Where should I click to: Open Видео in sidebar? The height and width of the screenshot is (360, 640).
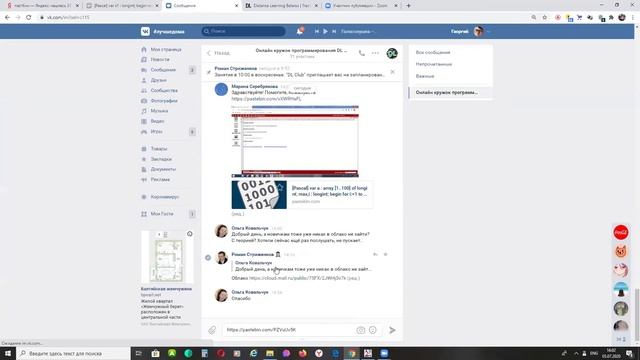coord(157,121)
